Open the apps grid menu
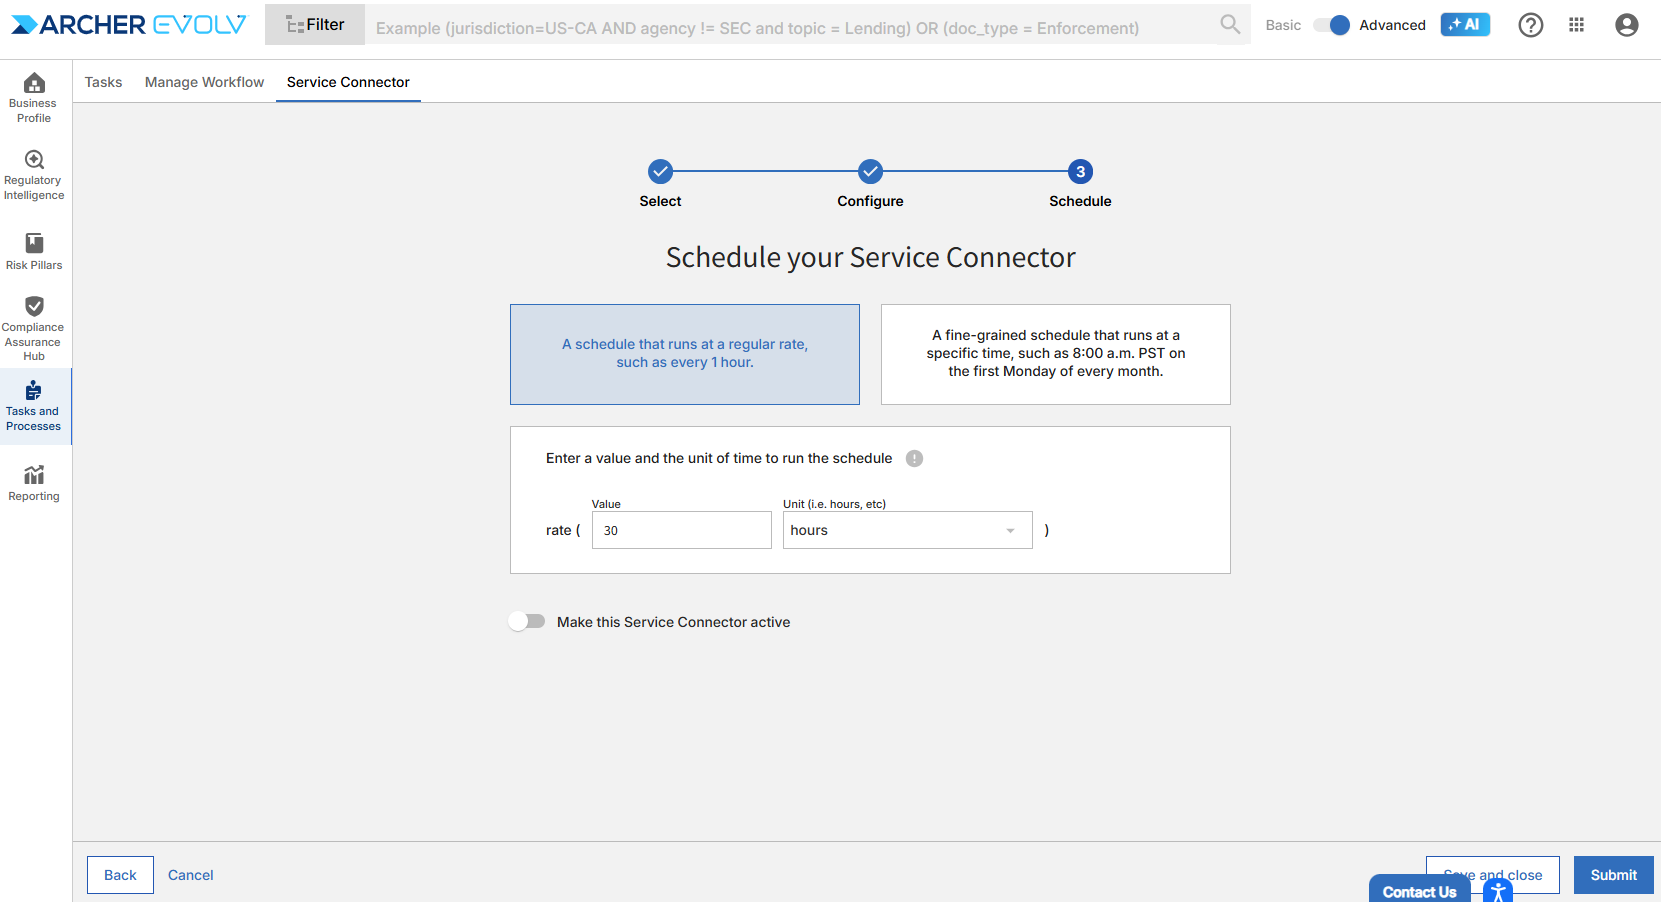The height and width of the screenshot is (902, 1661). tap(1576, 25)
